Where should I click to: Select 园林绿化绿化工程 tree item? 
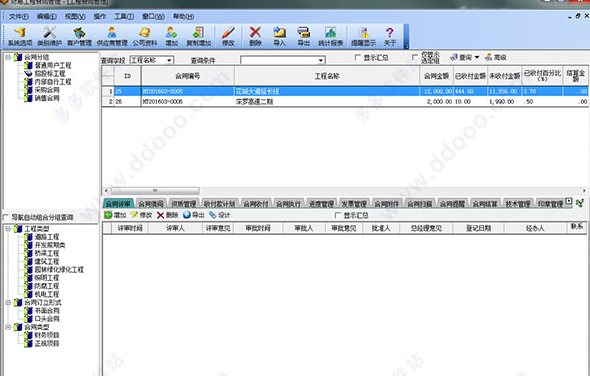tap(59, 269)
